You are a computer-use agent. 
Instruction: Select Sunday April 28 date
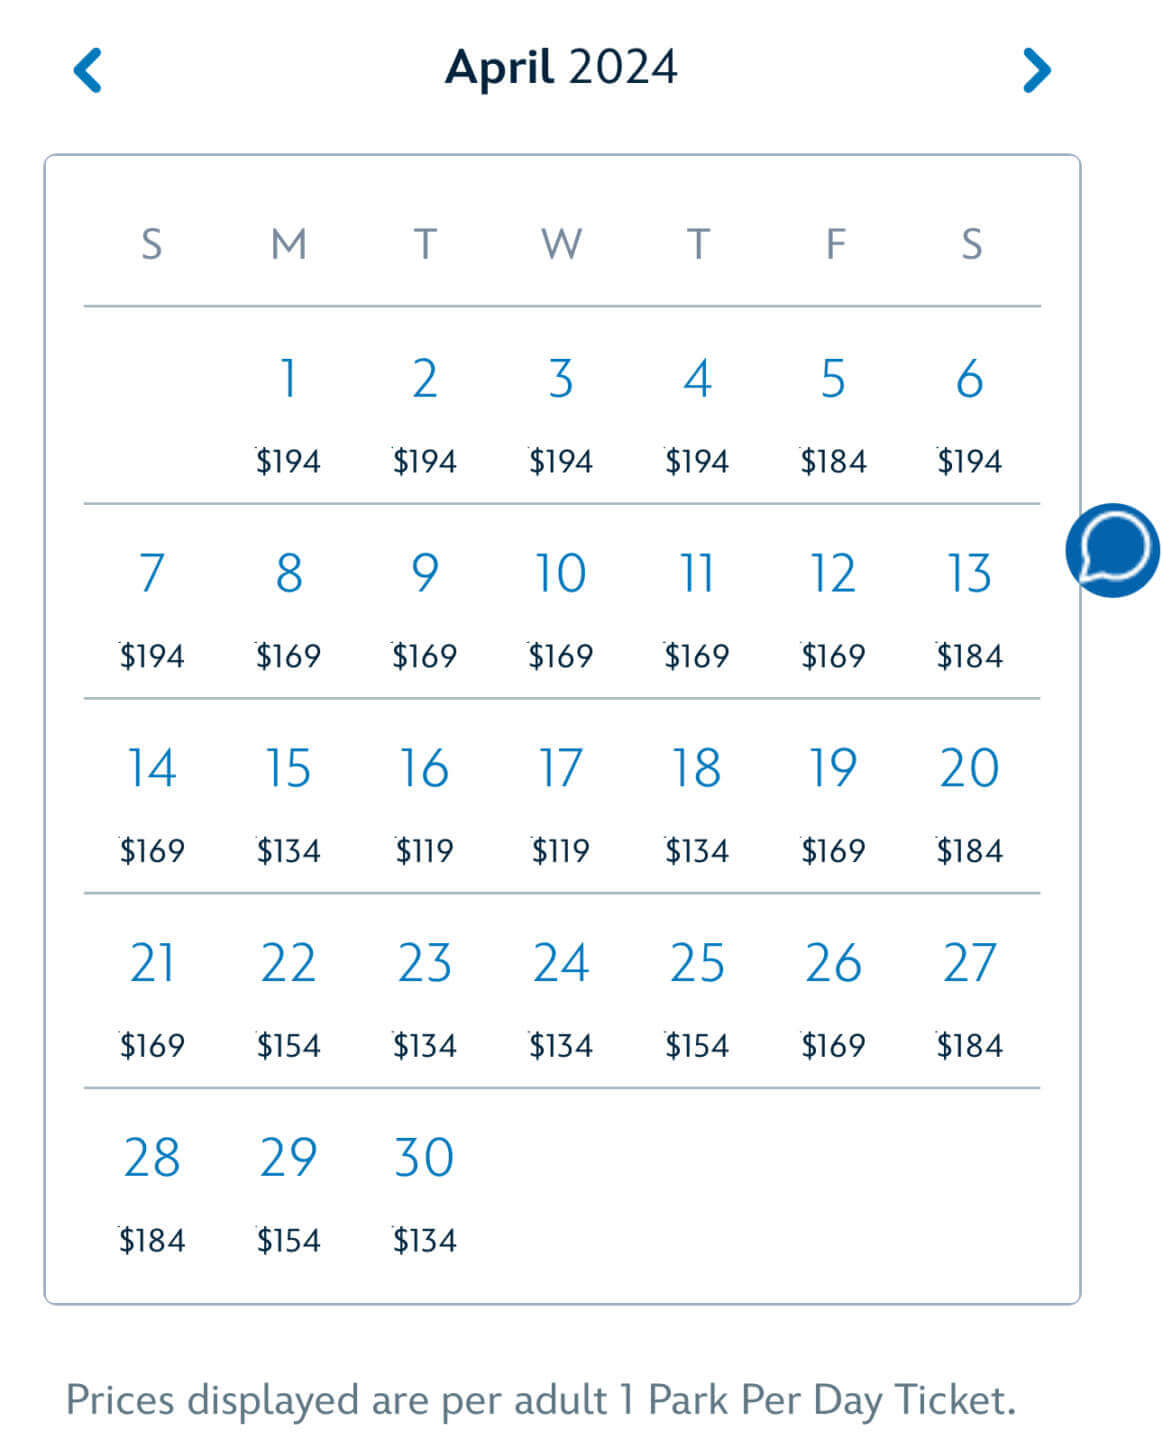coord(152,1194)
